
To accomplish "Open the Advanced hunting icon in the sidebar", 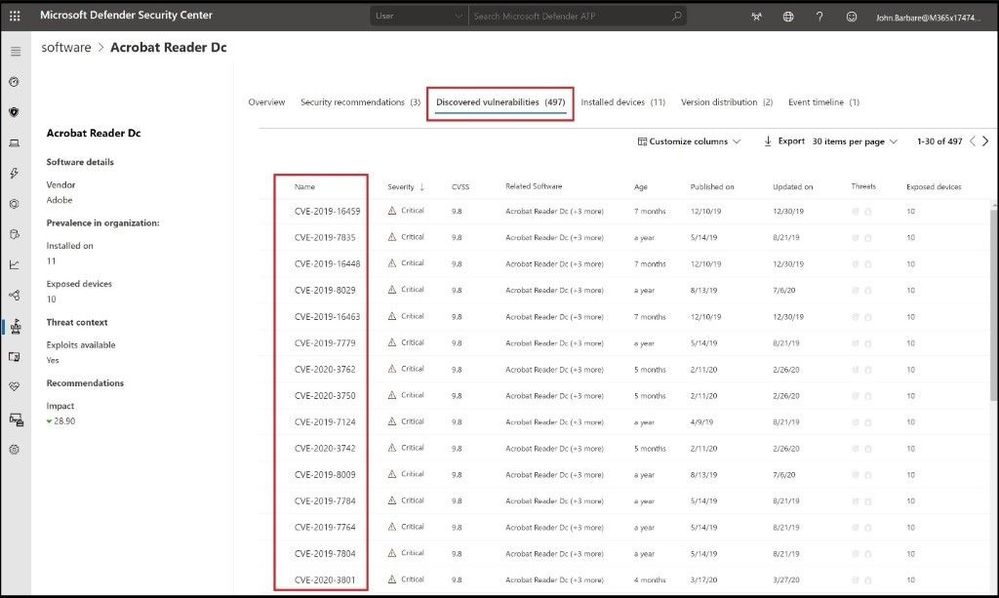I will coord(14,234).
